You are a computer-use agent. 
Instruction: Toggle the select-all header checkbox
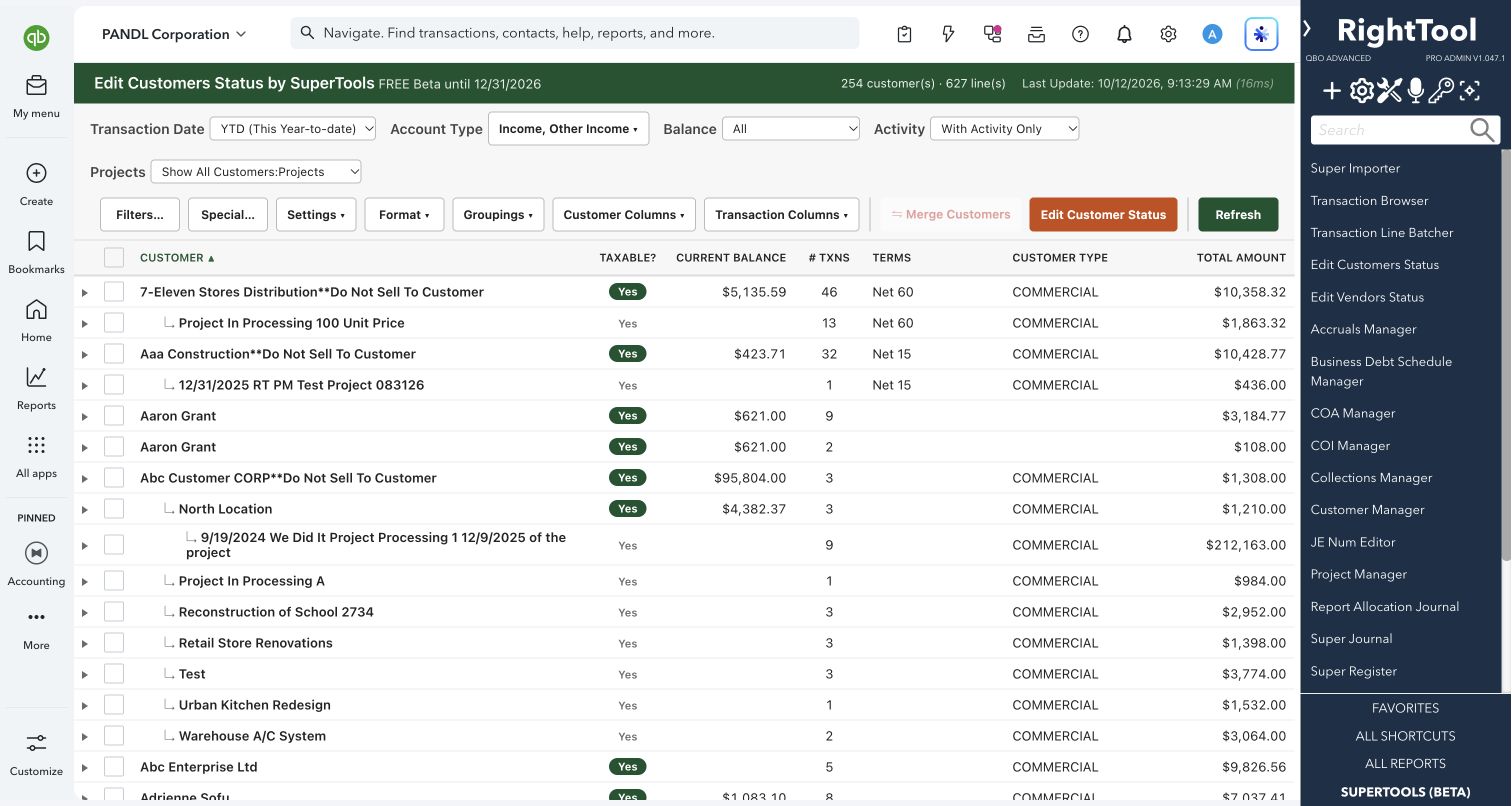coord(114,257)
